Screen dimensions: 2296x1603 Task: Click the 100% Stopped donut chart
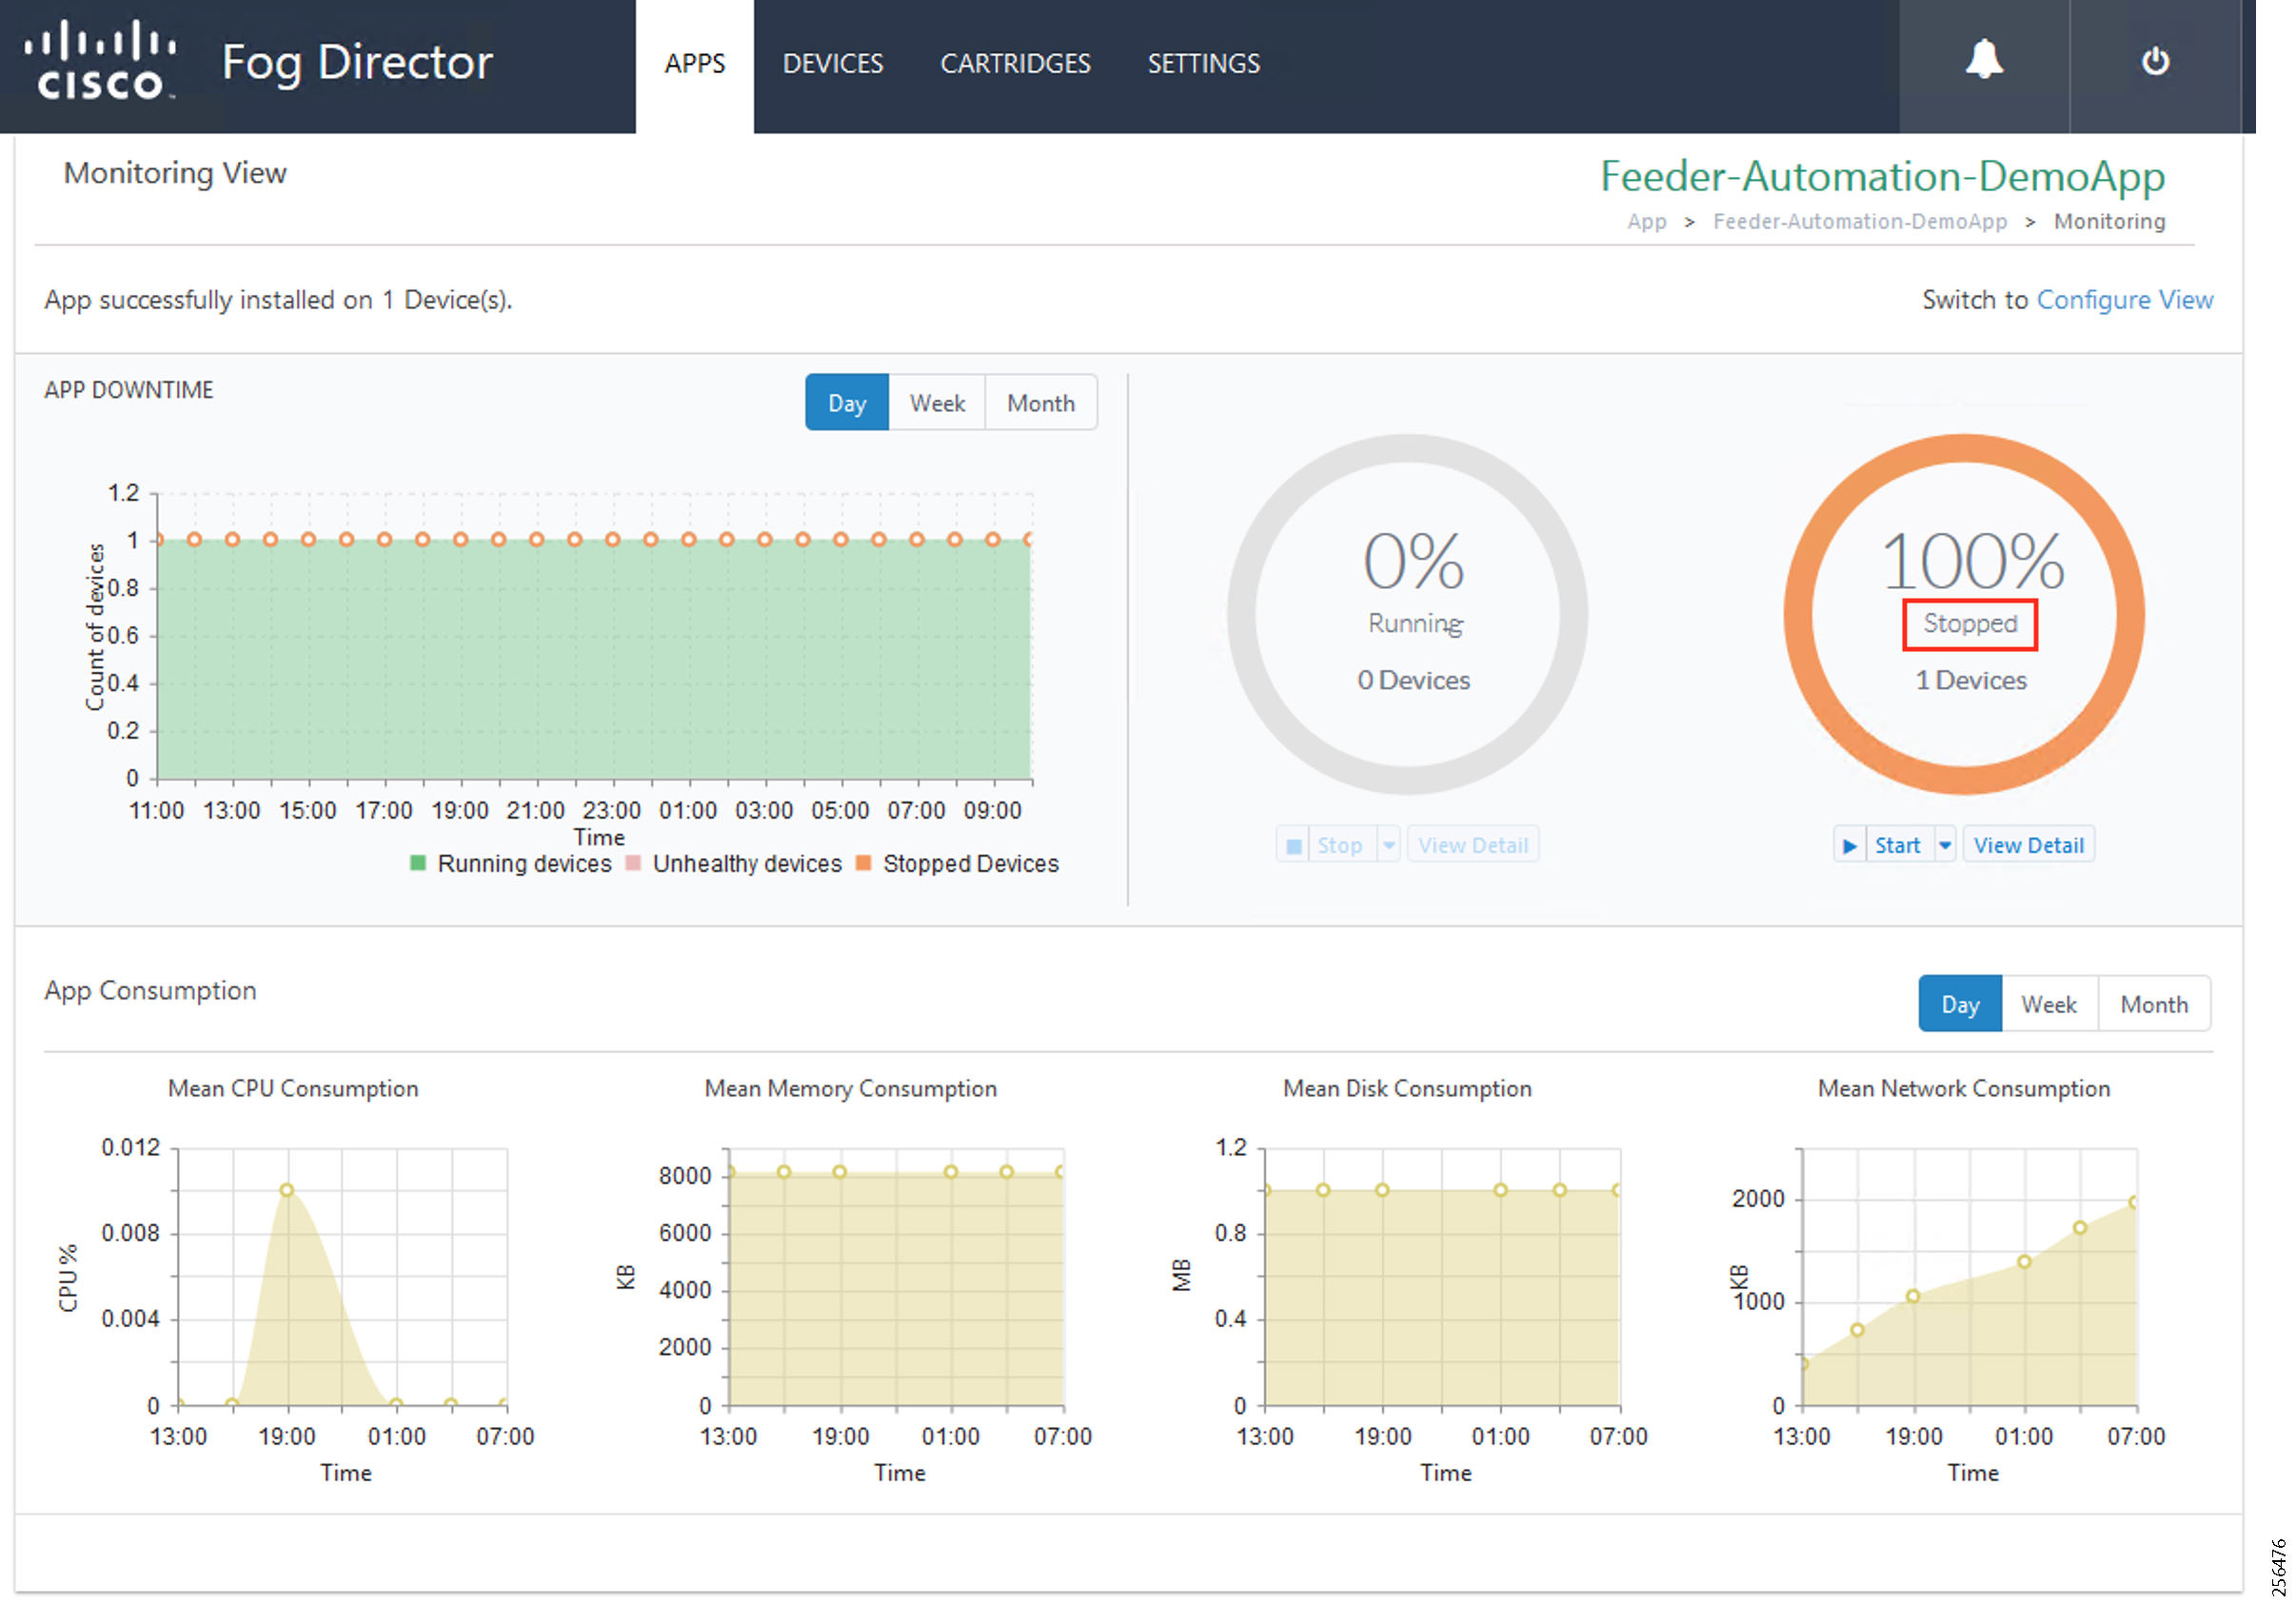1963,613
